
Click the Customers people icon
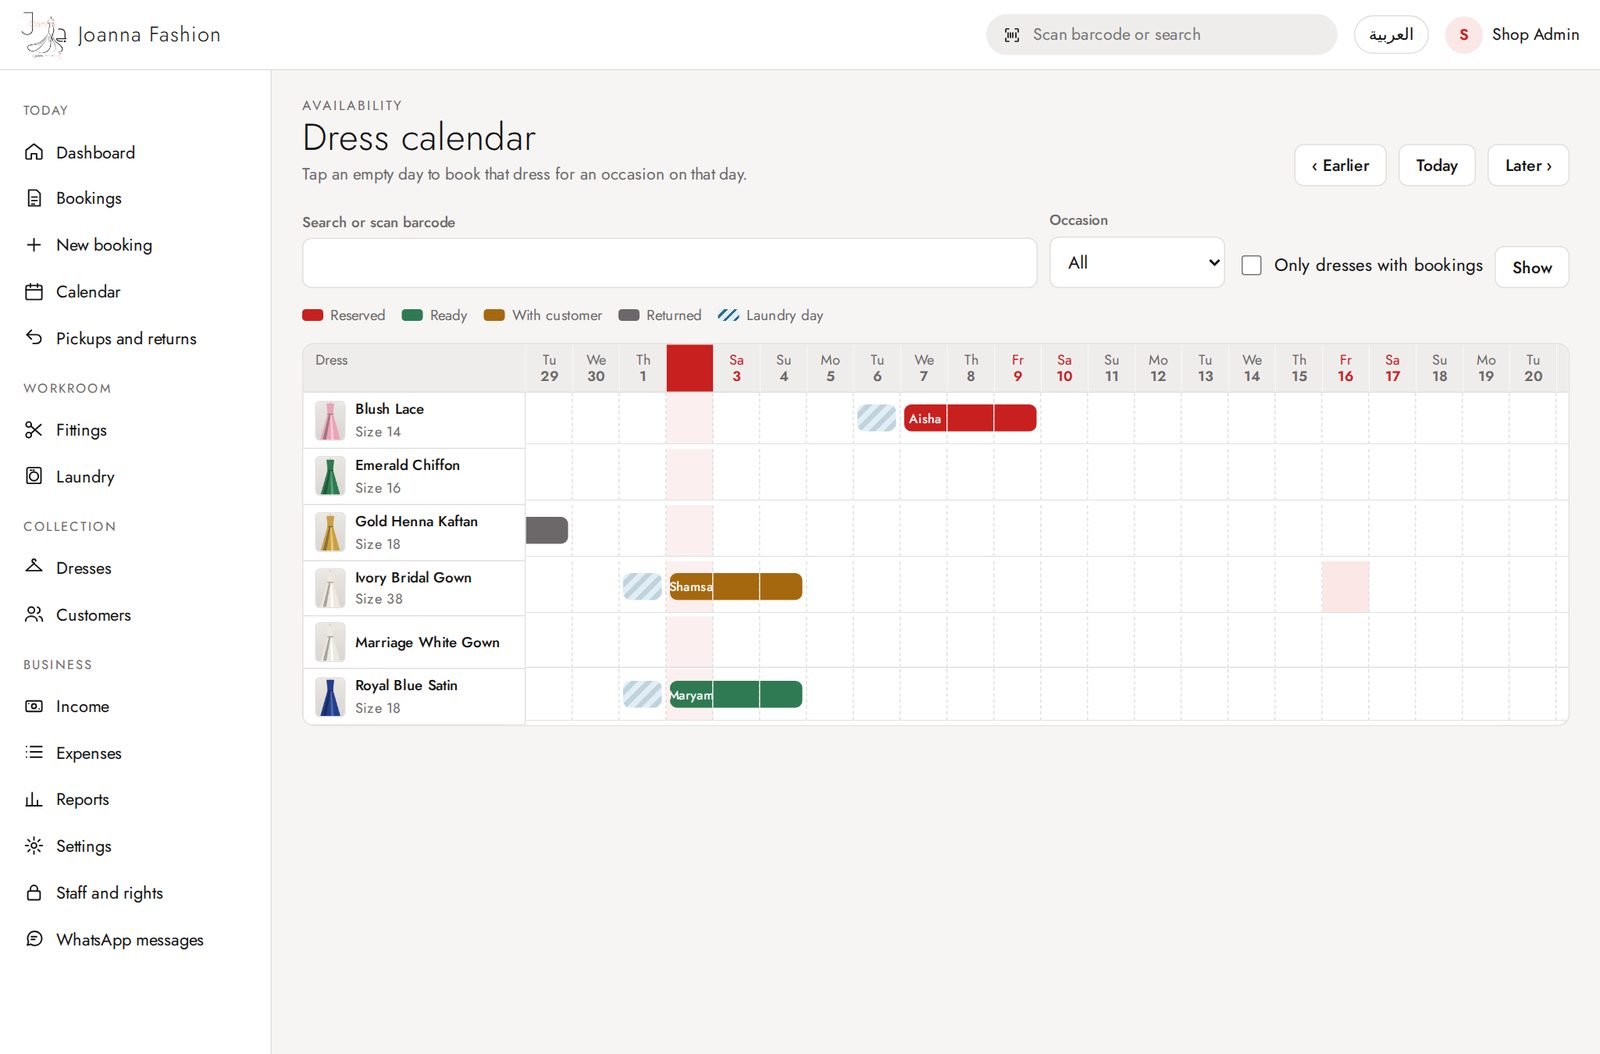34,614
